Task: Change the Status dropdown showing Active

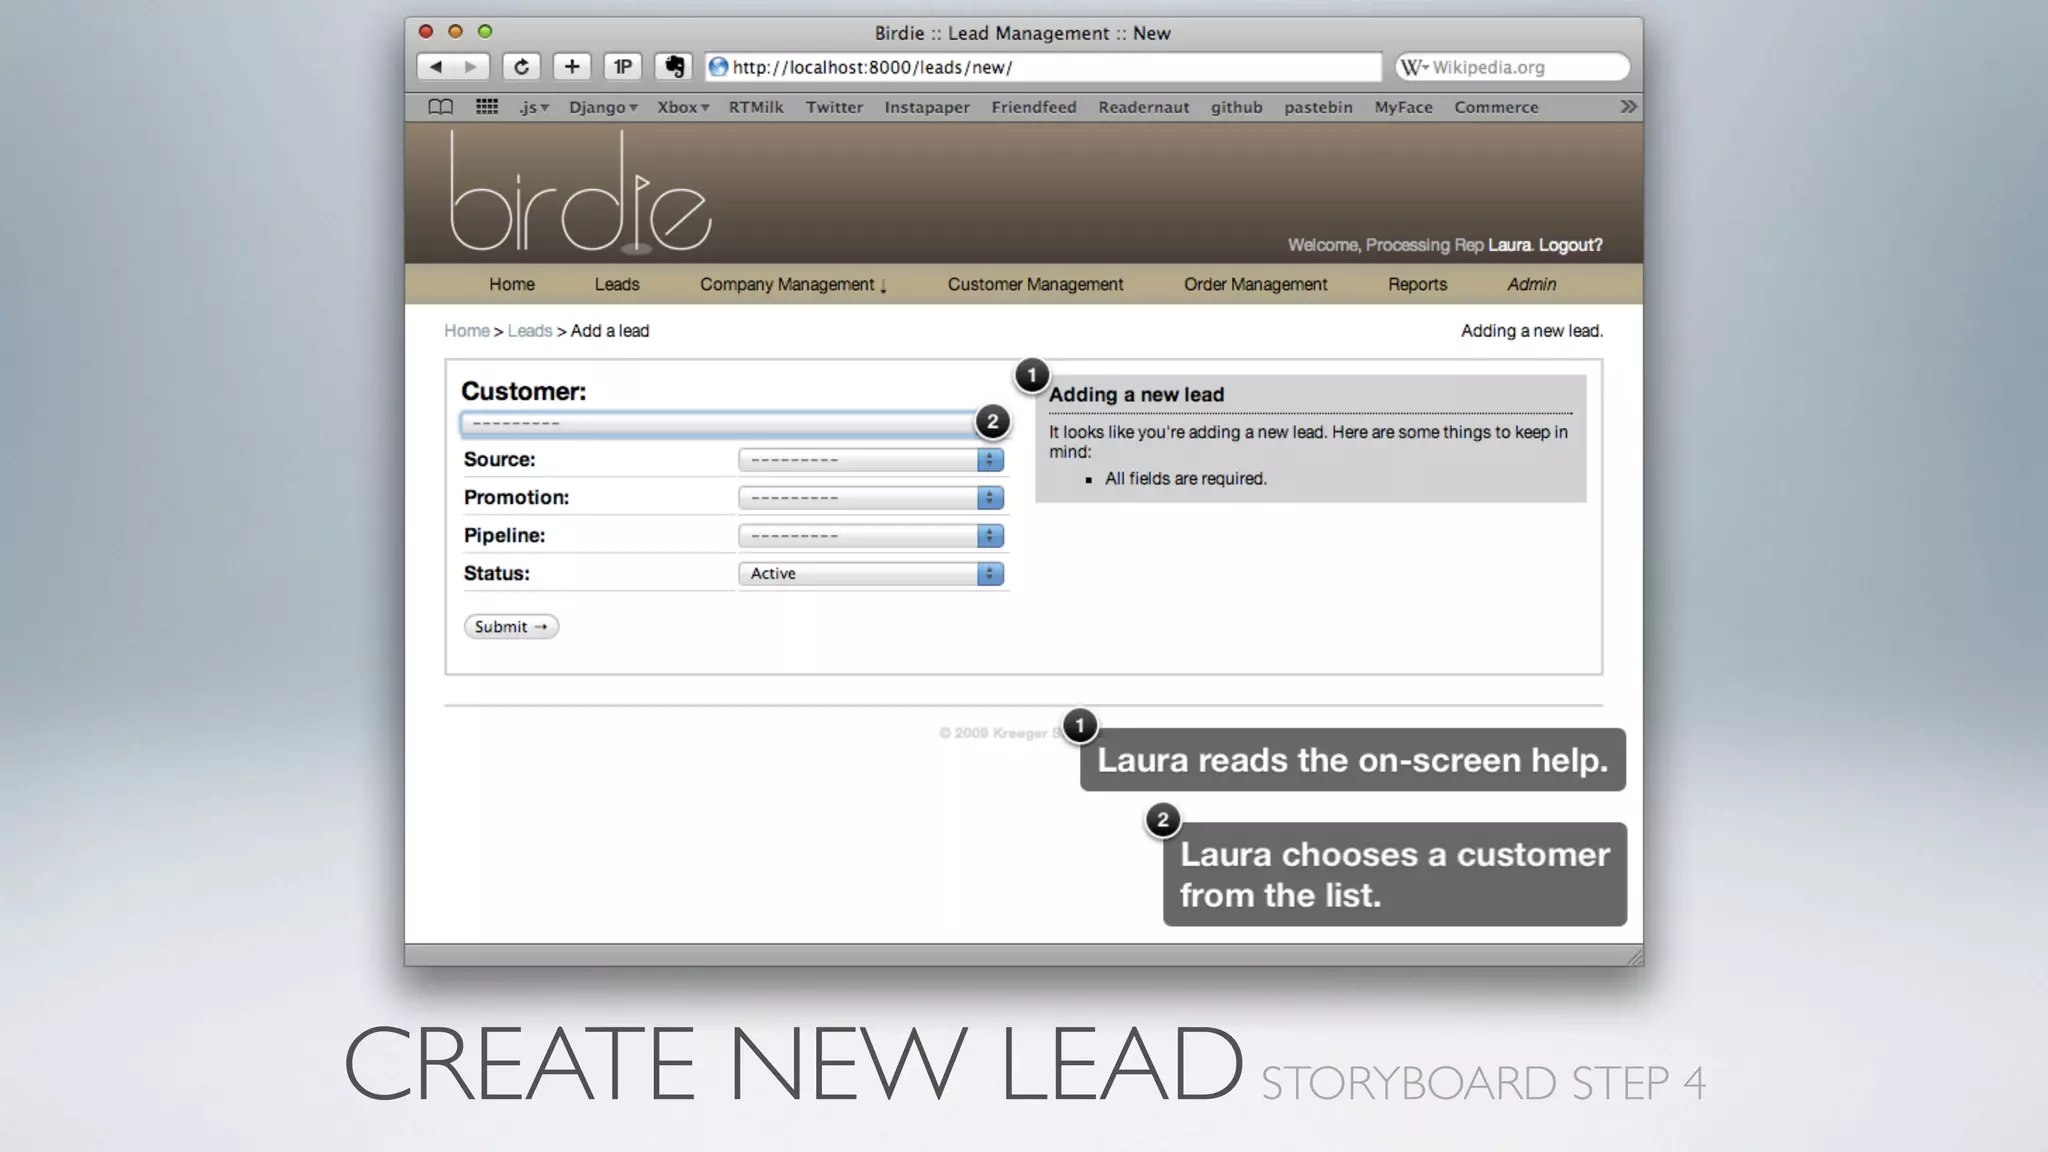Action: pyautogui.click(x=871, y=574)
